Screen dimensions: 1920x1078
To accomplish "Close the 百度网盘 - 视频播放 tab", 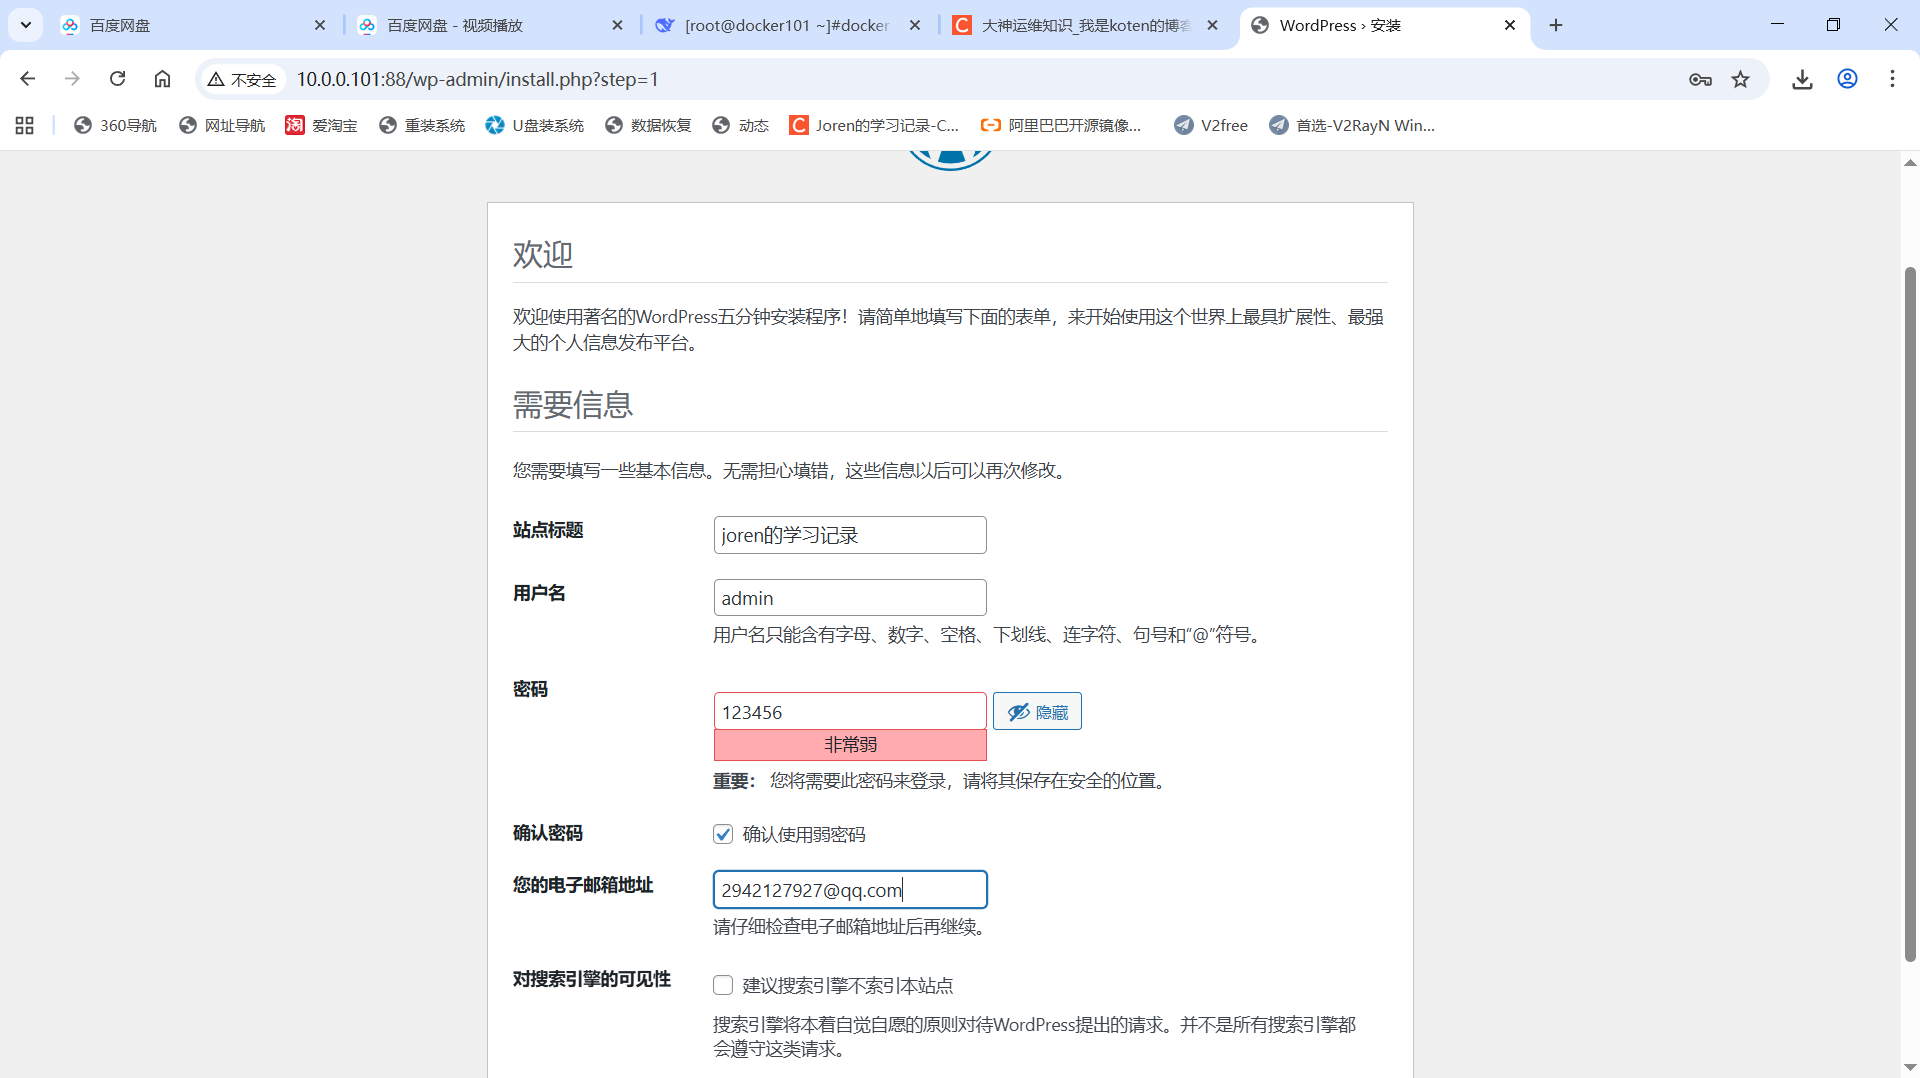I will (617, 25).
